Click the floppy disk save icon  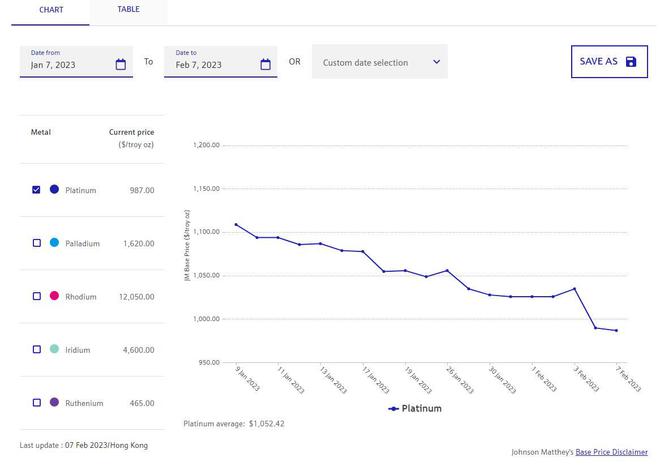(630, 62)
